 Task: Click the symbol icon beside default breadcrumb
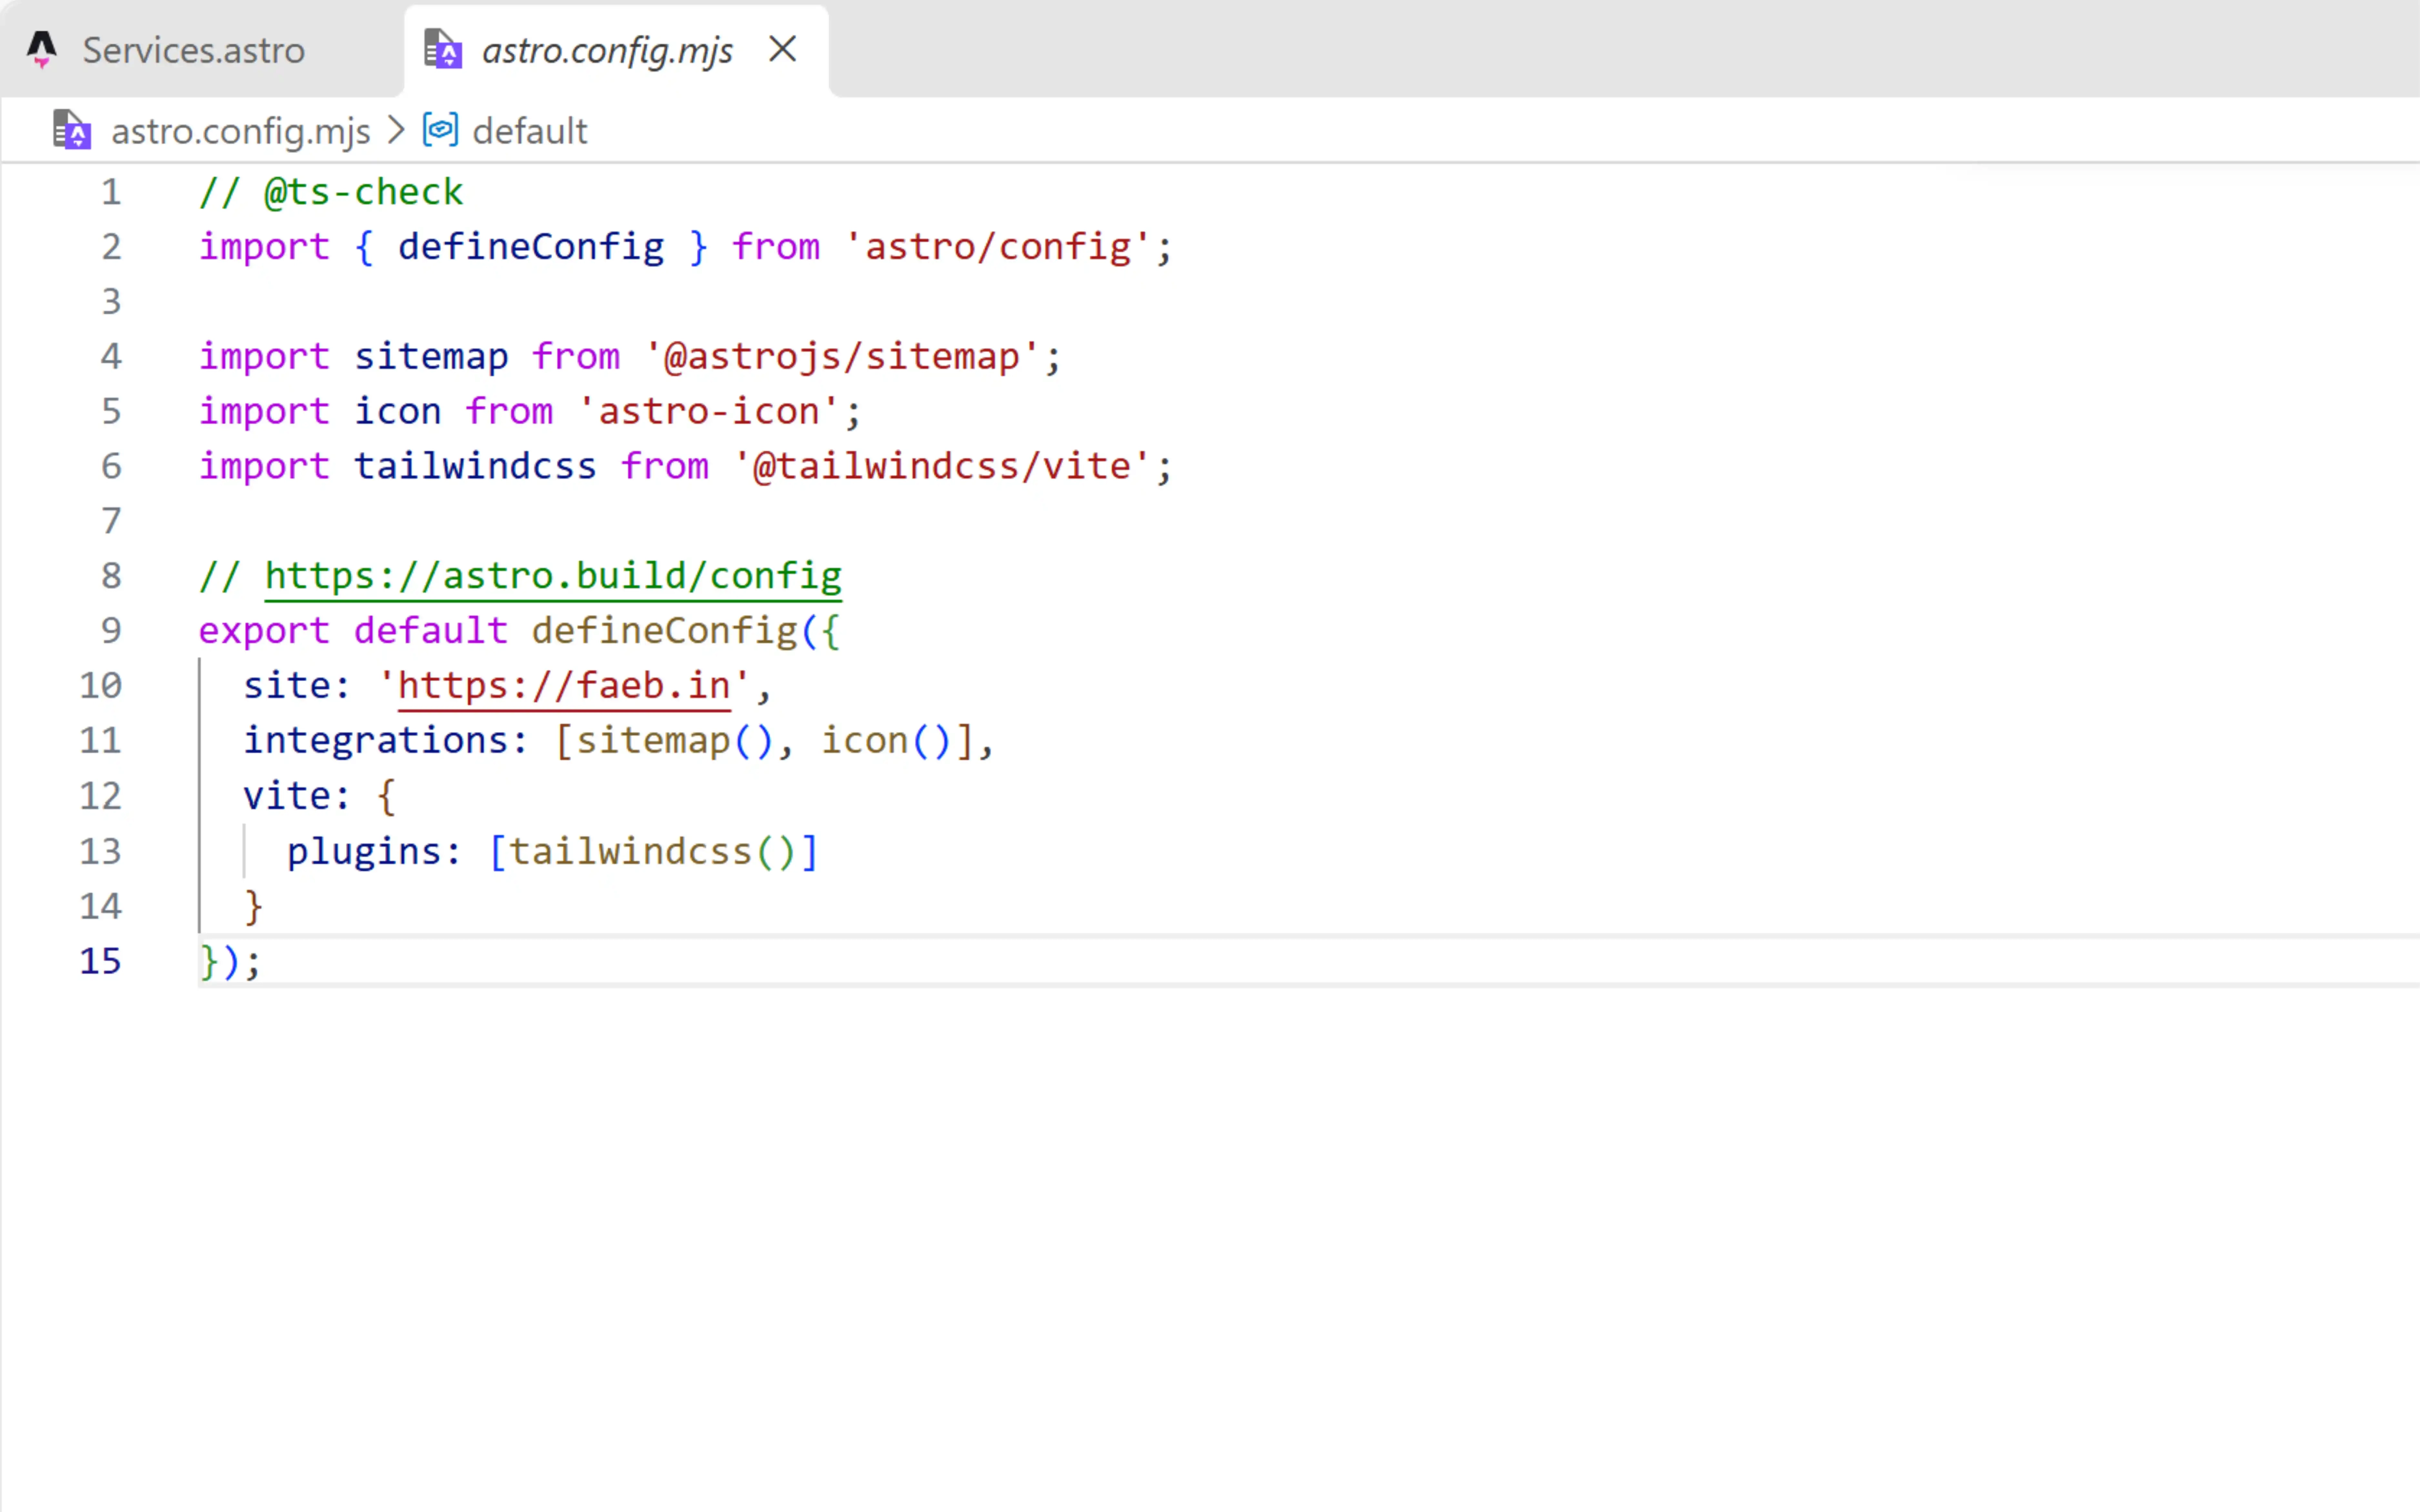(440, 130)
